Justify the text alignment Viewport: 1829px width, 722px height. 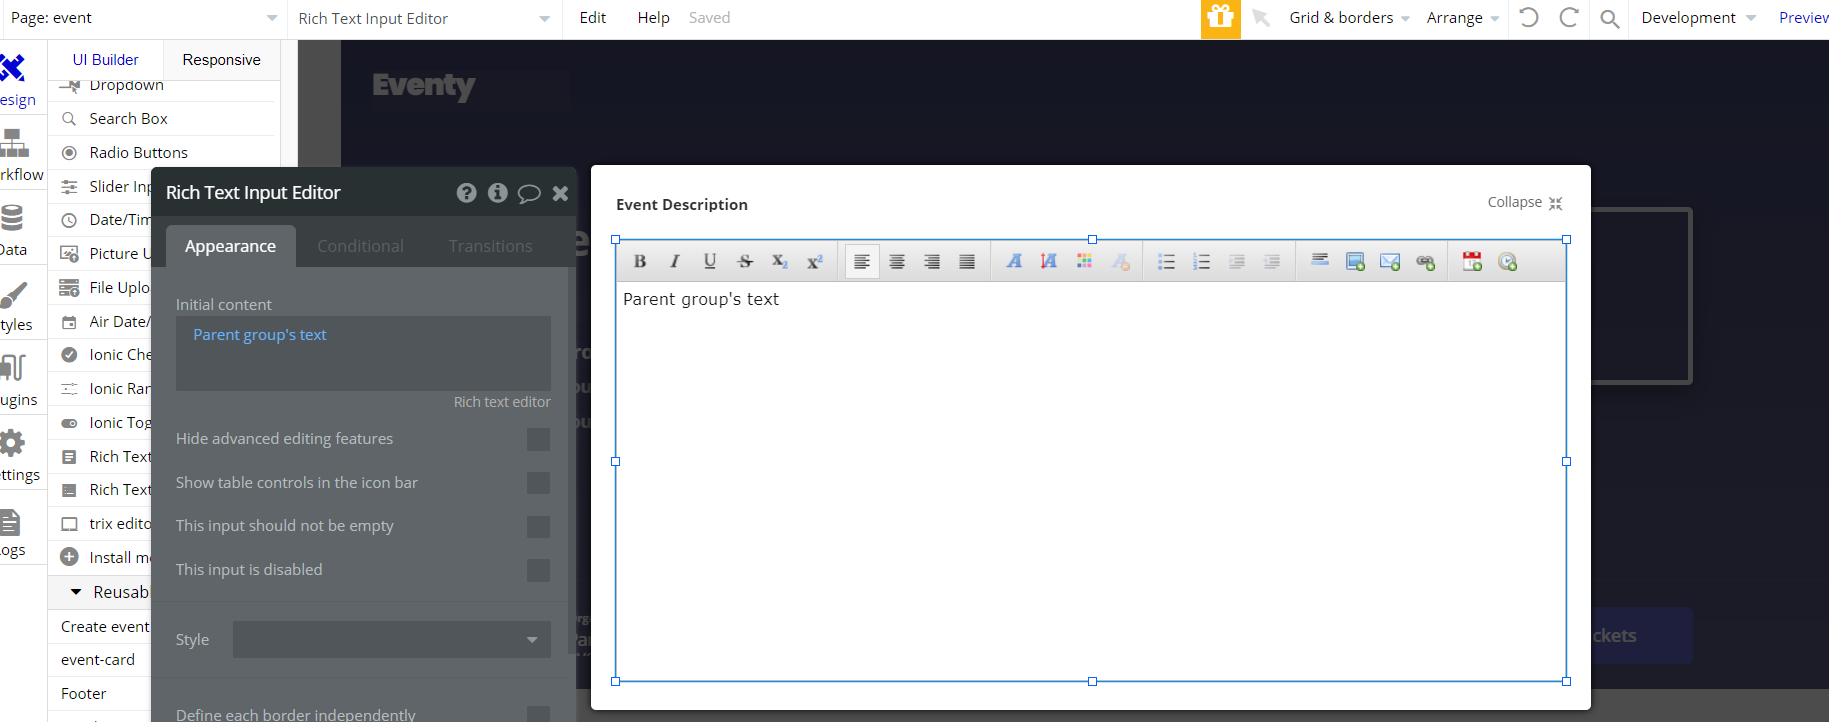click(x=967, y=262)
